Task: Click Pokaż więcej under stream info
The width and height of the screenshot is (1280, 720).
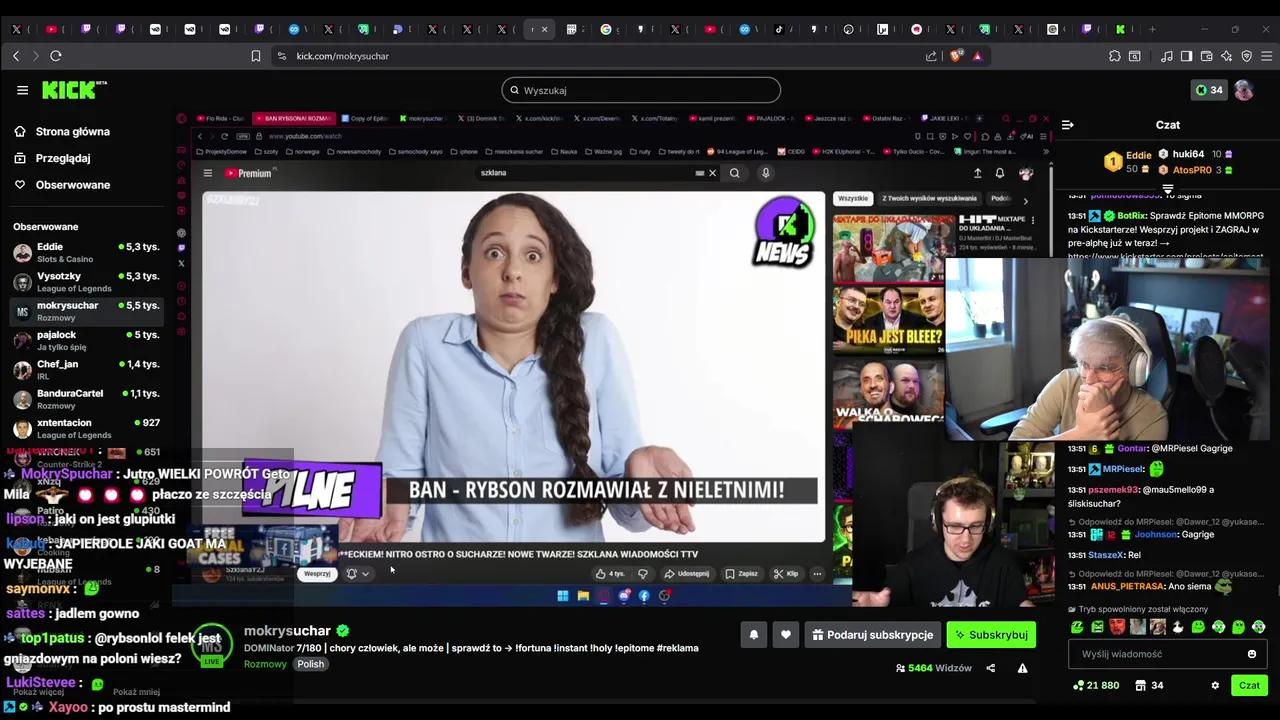Action: tap(38, 692)
